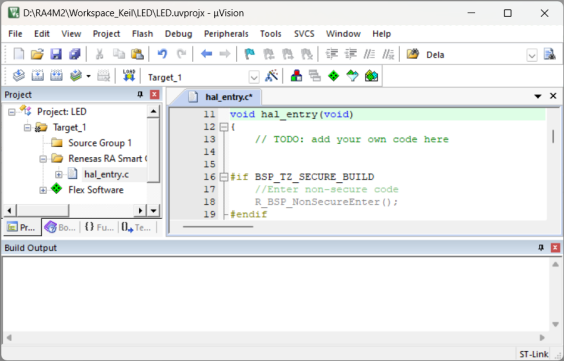Collapse the Target_1 tree node

pos(27,128)
